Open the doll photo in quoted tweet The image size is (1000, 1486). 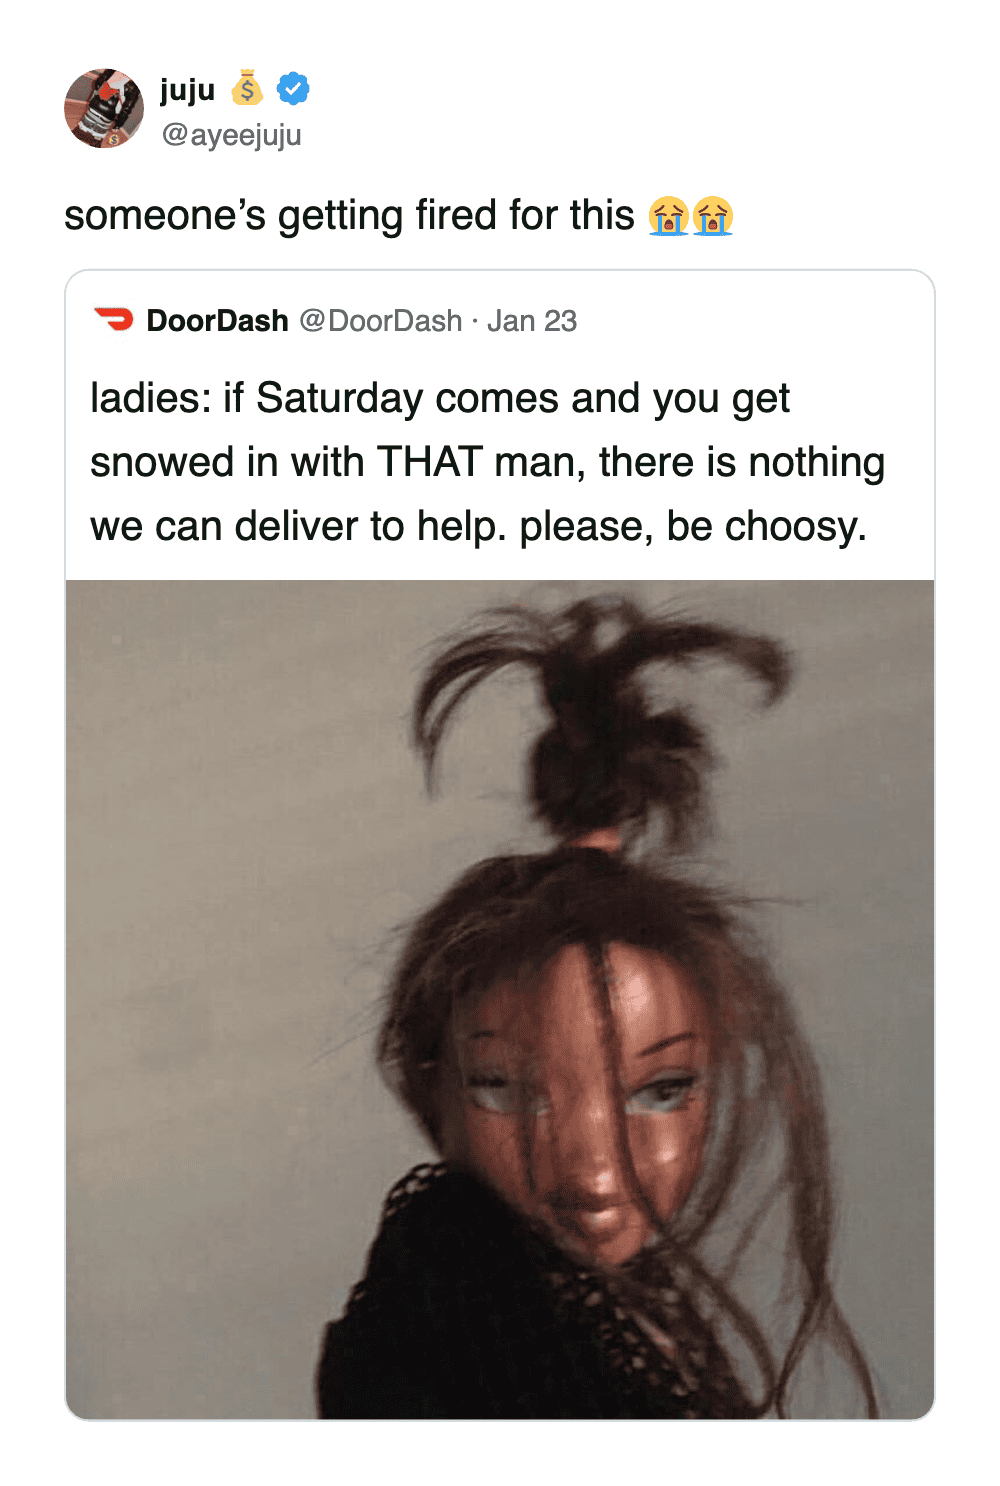[500, 999]
